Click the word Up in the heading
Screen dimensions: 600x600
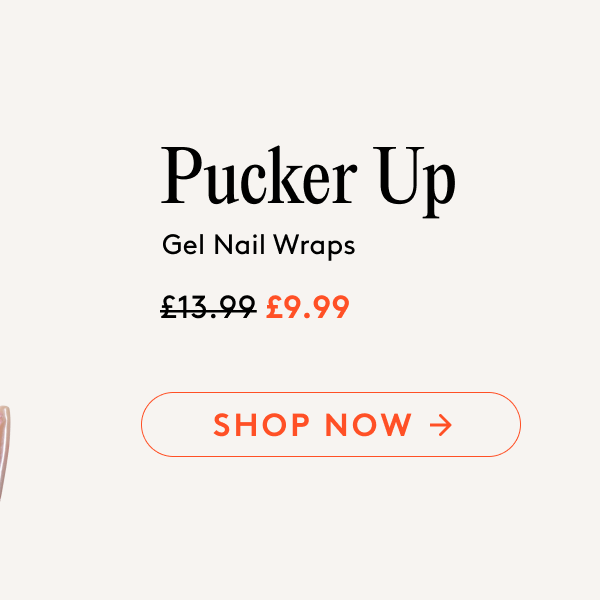[x=414, y=182]
